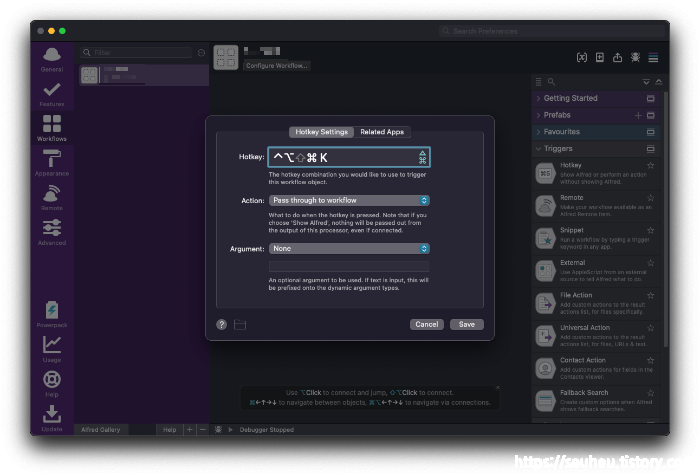This screenshot has width=700, height=475.
Task: Click the list icon in palette header
Action: coord(538,82)
